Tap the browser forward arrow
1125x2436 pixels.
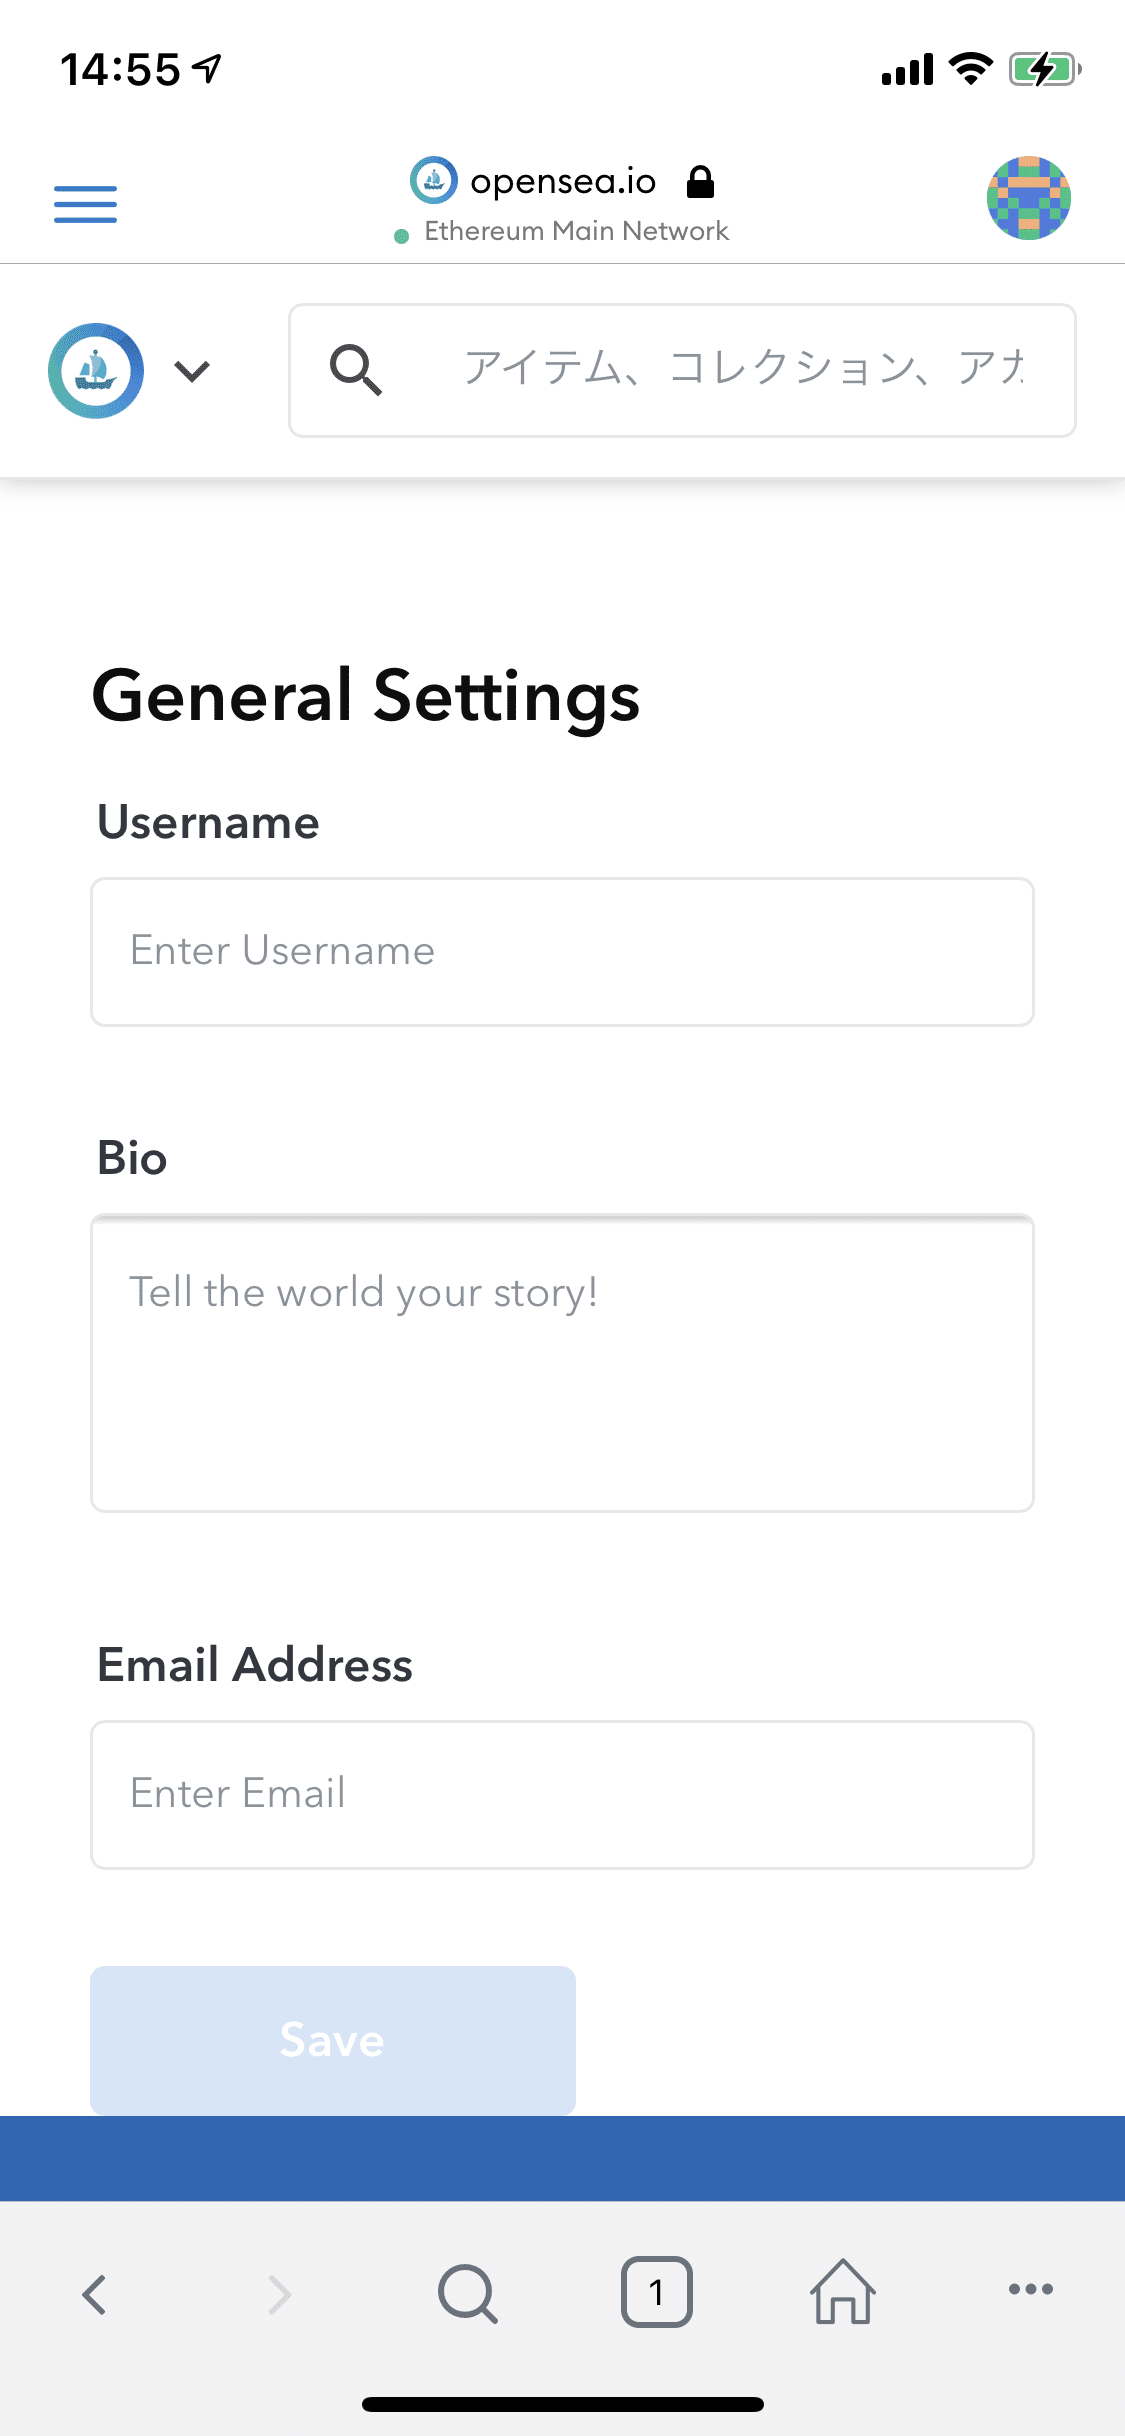[280, 2294]
